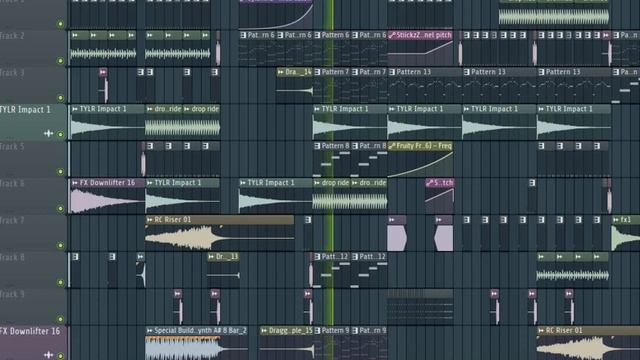The width and height of the screenshot is (640, 360).
Task: Click the audio icon on the bottom-track RC Riser 01 clip
Action: [541, 330]
